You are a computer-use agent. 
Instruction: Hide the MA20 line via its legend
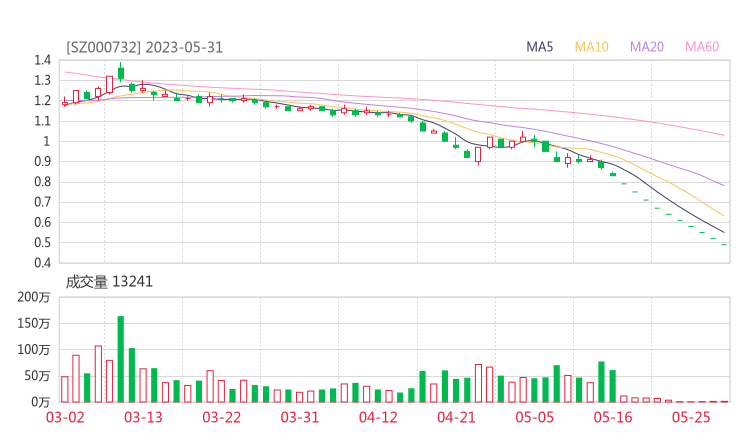click(647, 46)
